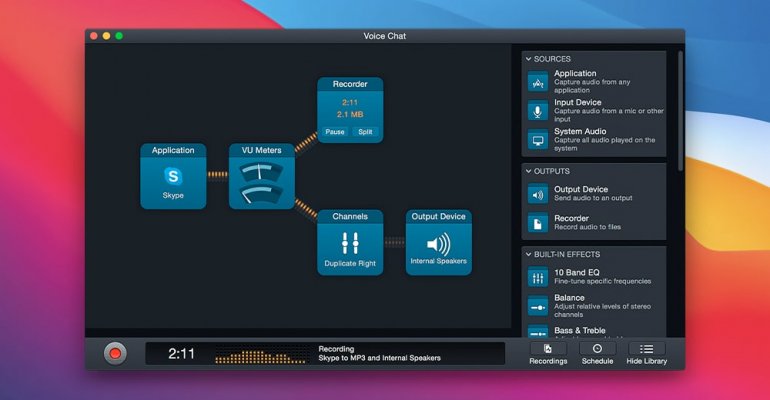Collapse the SOURCES section
The width and height of the screenshot is (770, 400).
coord(528,60)
